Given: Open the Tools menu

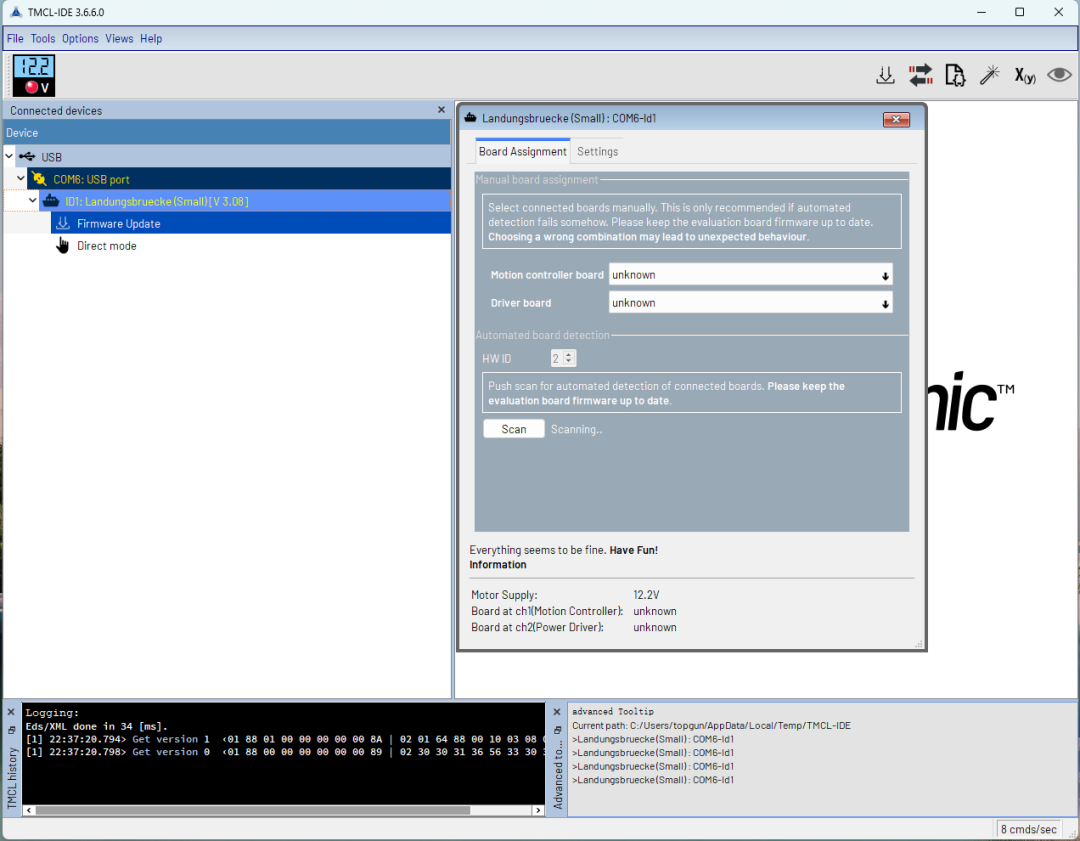Looking at the screenshot, I should pyautogui.click(x=43, y=39).
